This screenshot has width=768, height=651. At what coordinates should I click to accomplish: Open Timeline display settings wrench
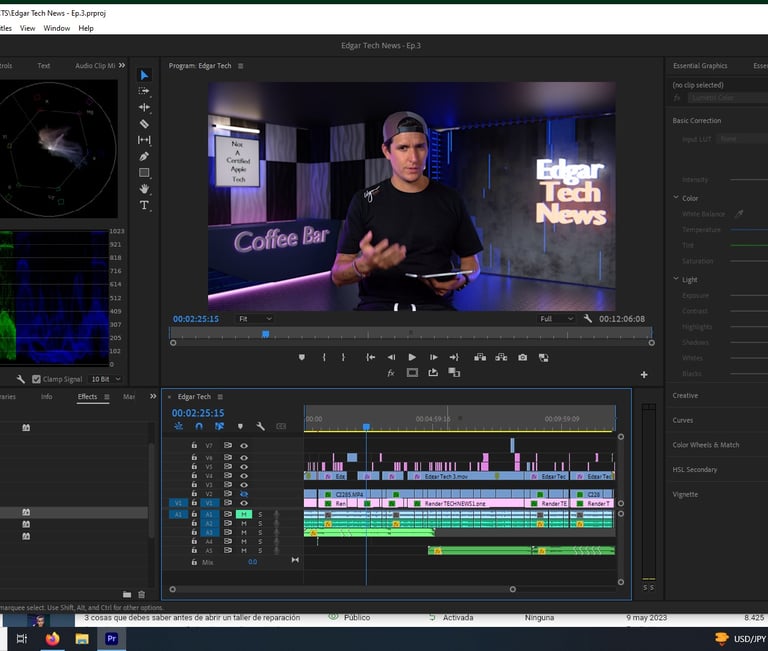pos(260,426)
